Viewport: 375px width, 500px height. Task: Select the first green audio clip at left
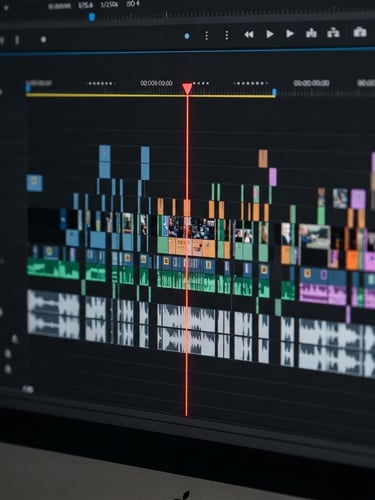point(53,269)
